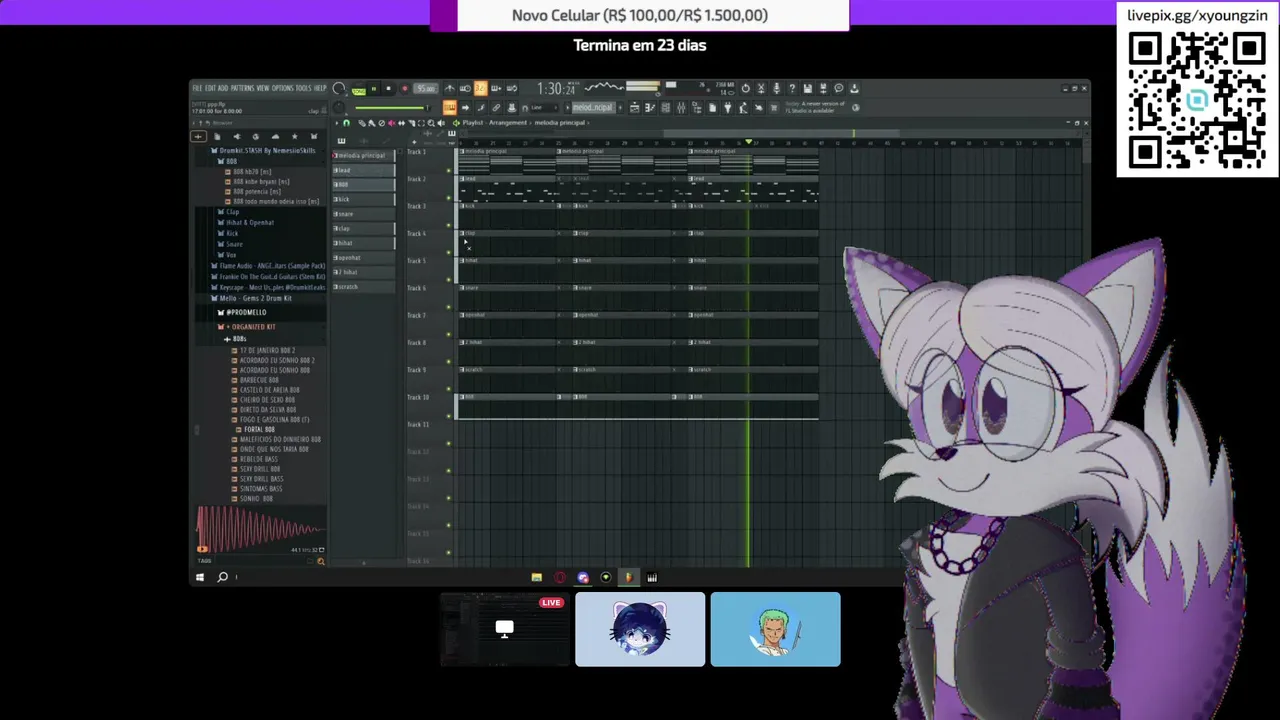This screenshot has width=1280, height=720.
Task: Click the tempo 95 BPM display
Action: click(x=426, y=88)
